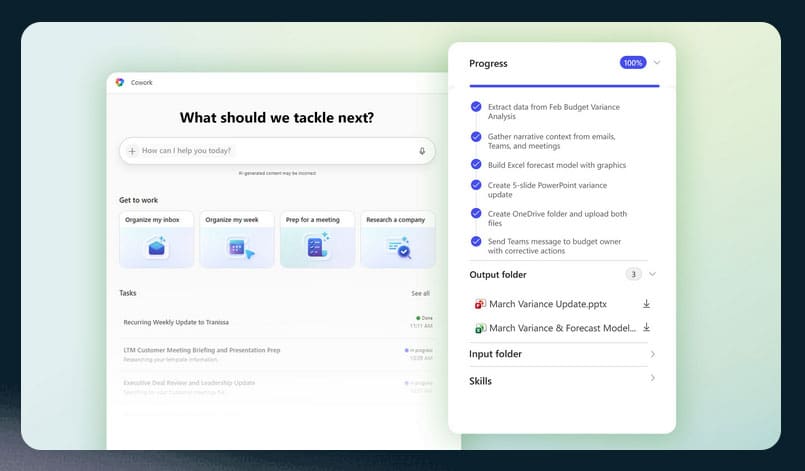The image size is (805, 471).
Task: Open the Organize my week card
Action: (237, 239)
